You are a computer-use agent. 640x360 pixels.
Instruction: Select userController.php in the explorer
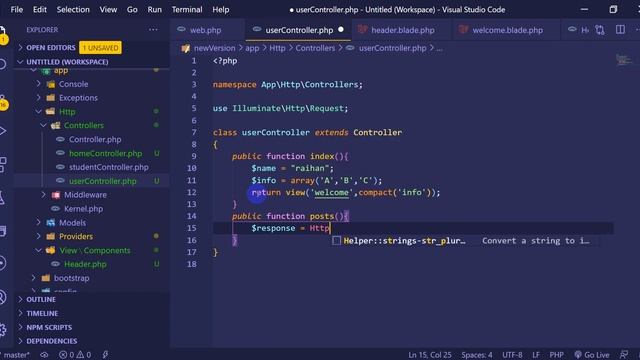click(102, 181)
